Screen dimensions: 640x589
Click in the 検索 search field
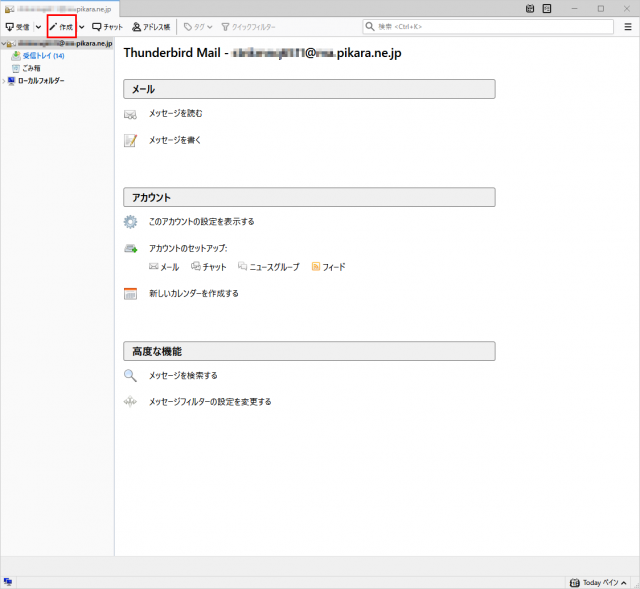(490, 26)
